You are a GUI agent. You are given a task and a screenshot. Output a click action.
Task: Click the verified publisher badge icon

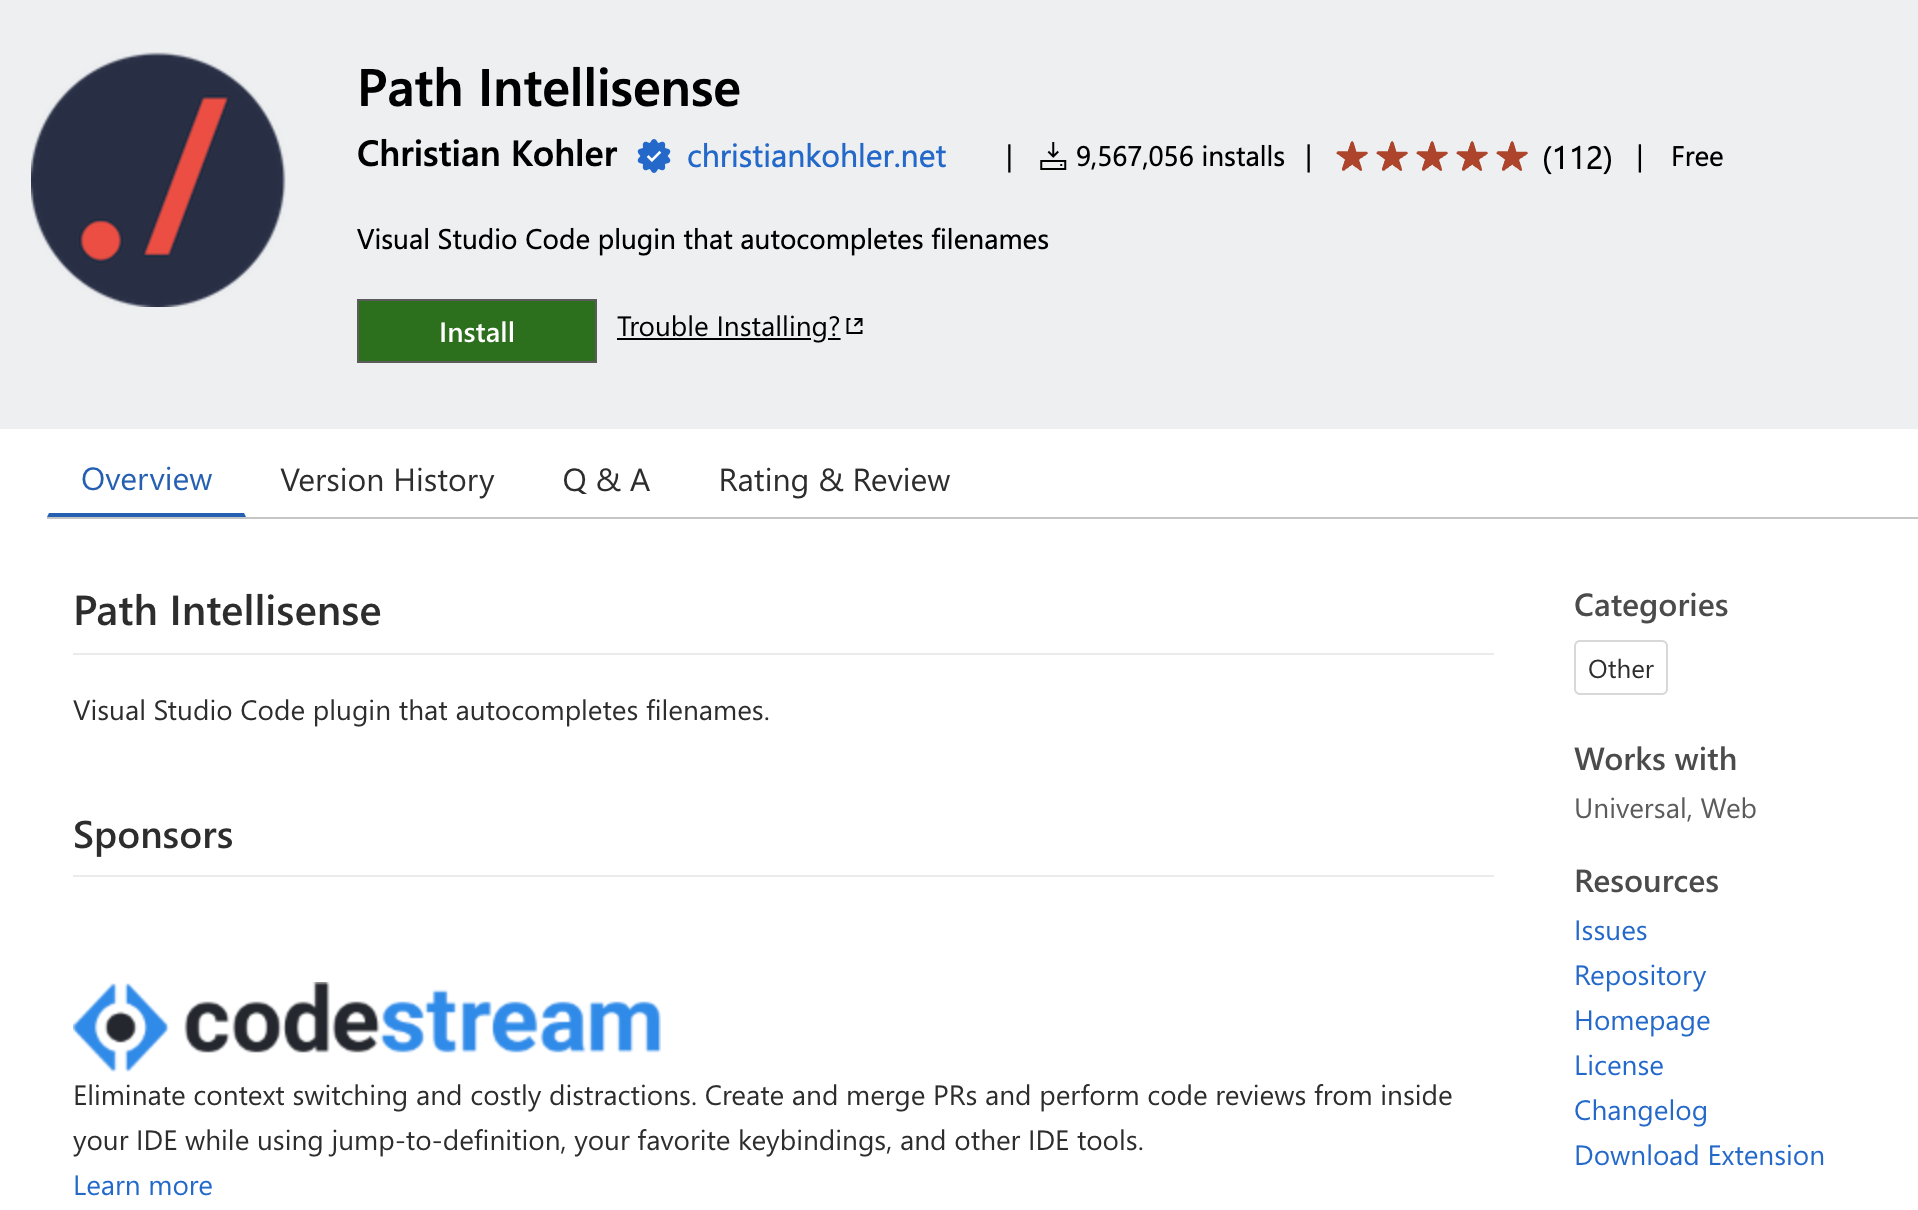(x=654, y=156)
